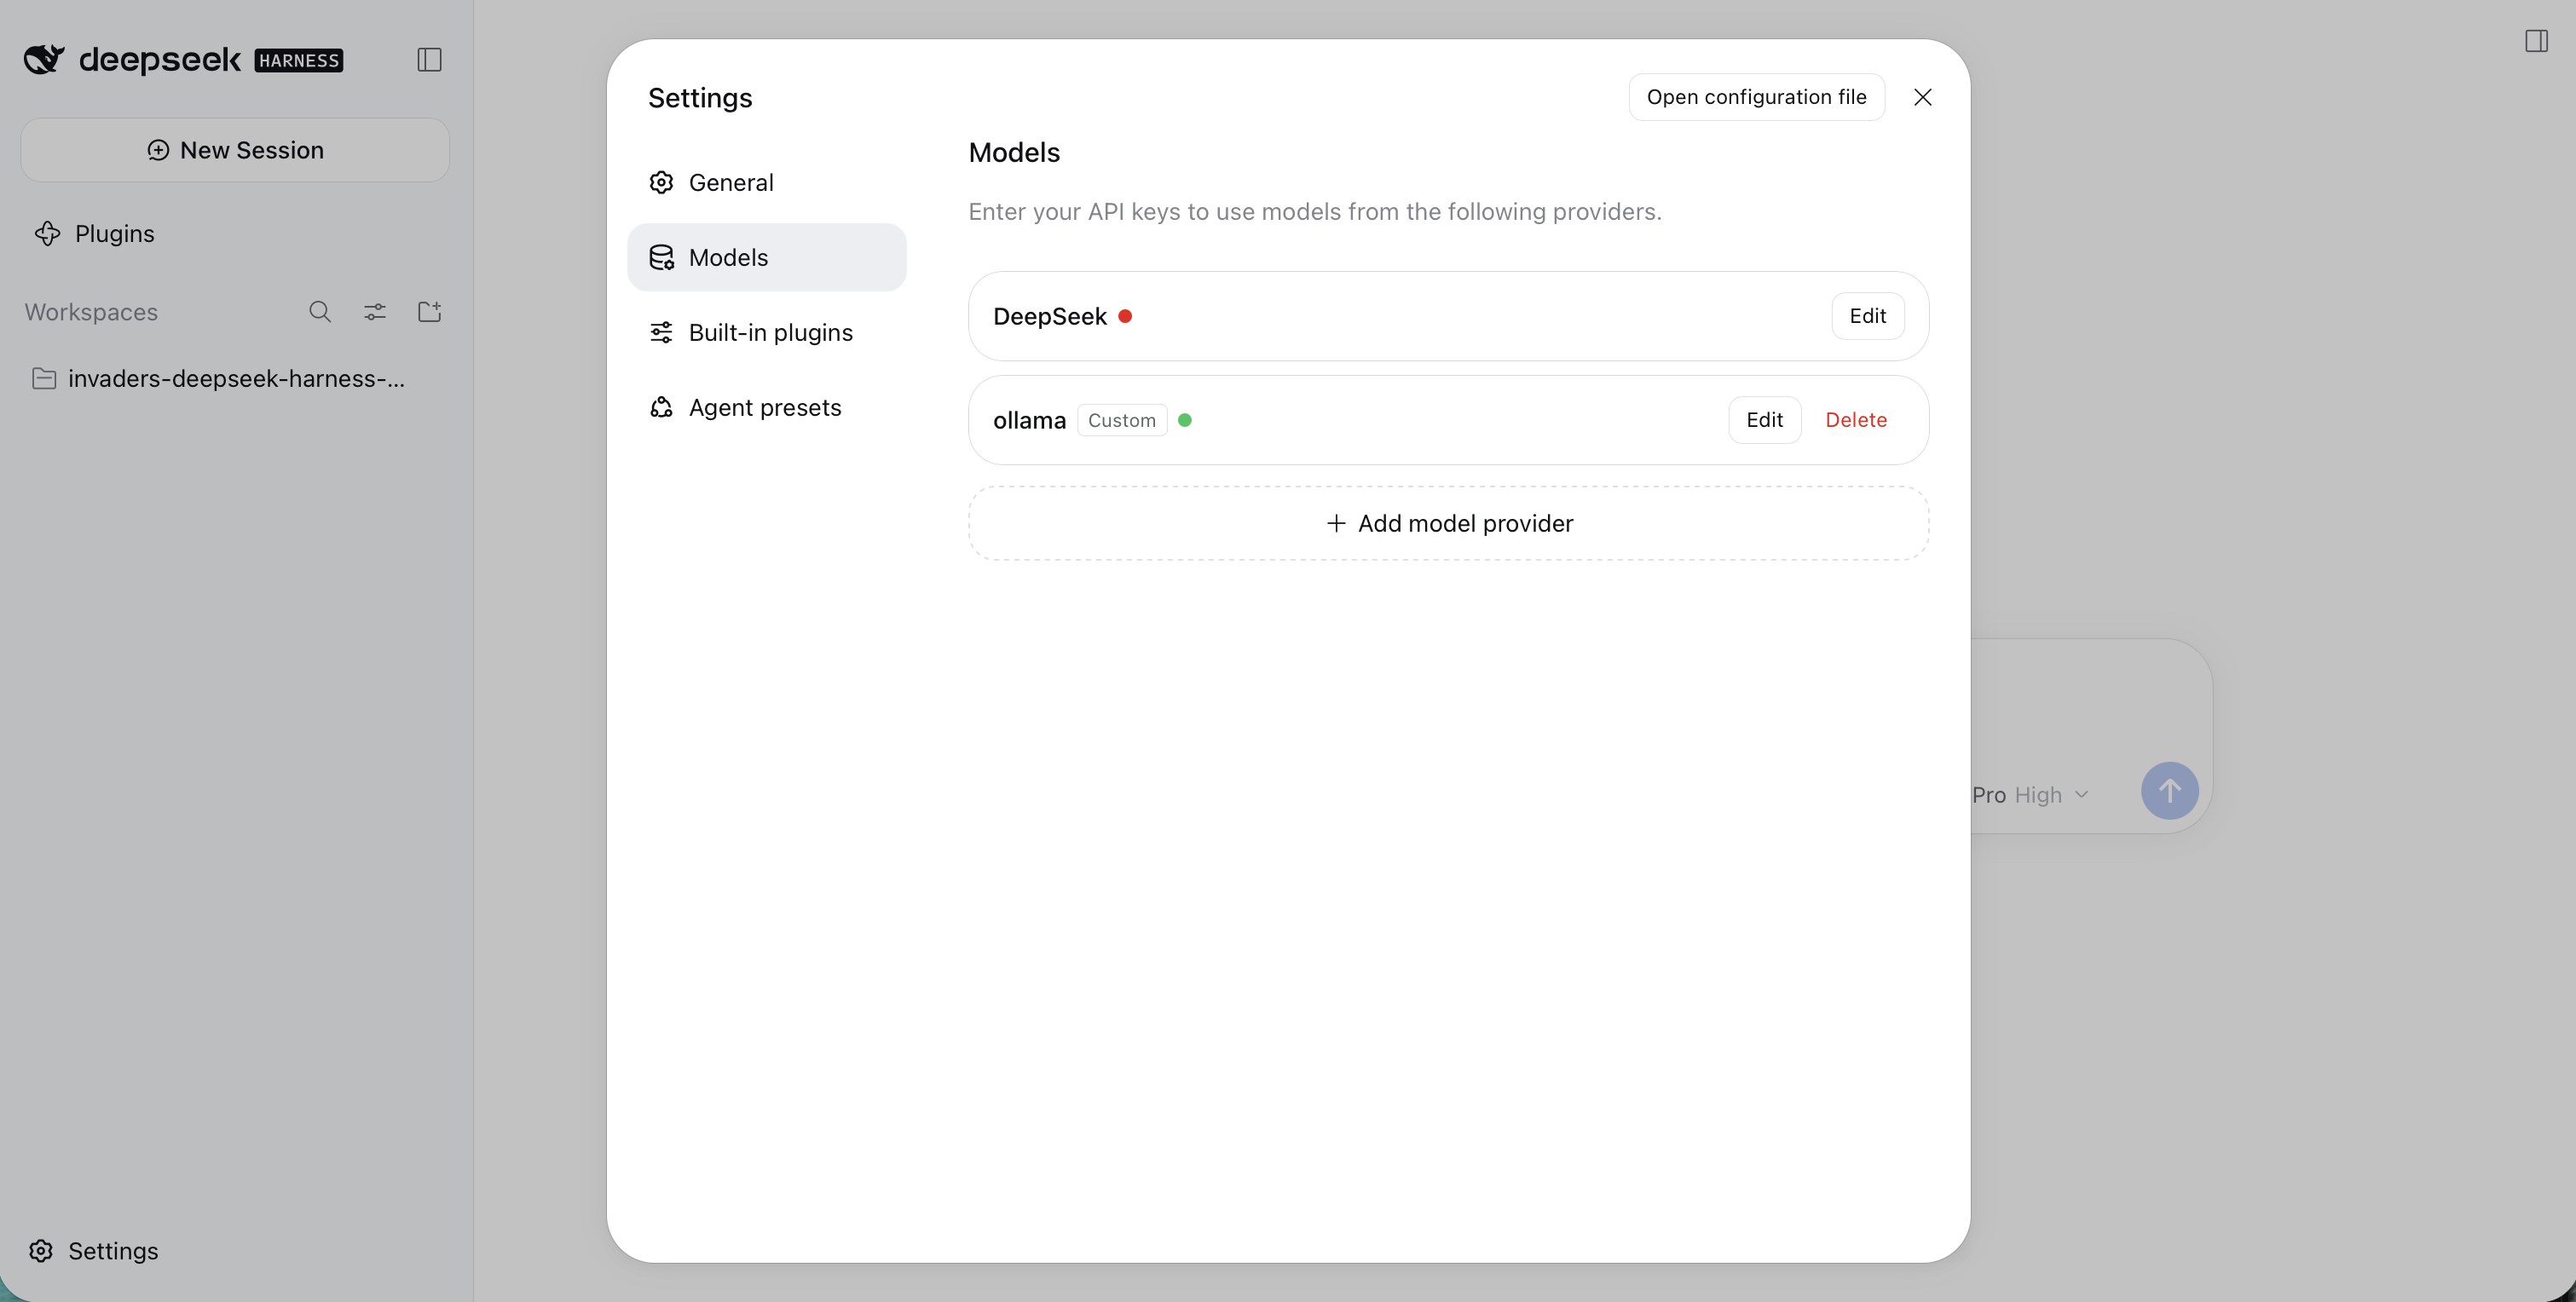Click the 'Enter your API keys' description
The height and width of the screenshot is (1302, 2576).
[1315, 211]
